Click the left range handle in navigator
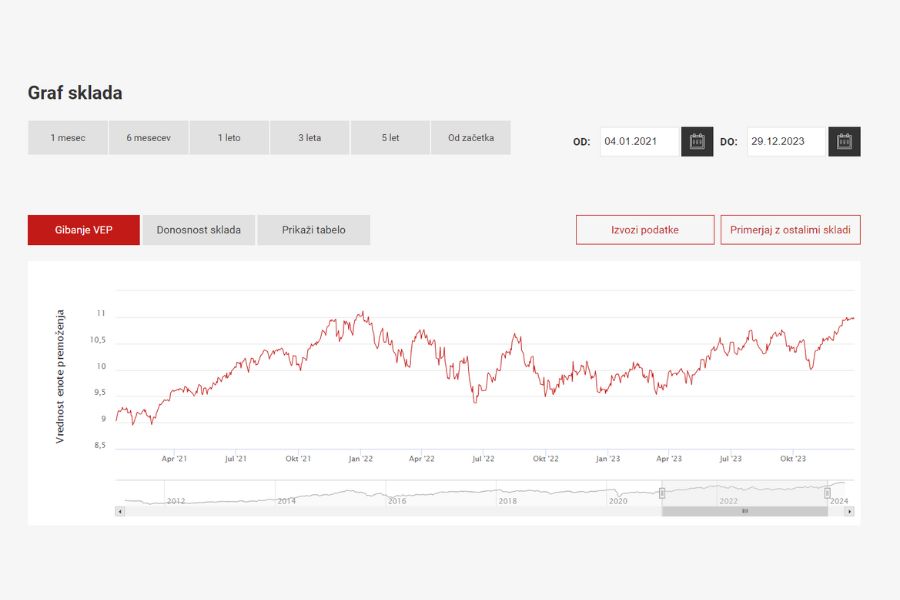 (x=662, y=492)
